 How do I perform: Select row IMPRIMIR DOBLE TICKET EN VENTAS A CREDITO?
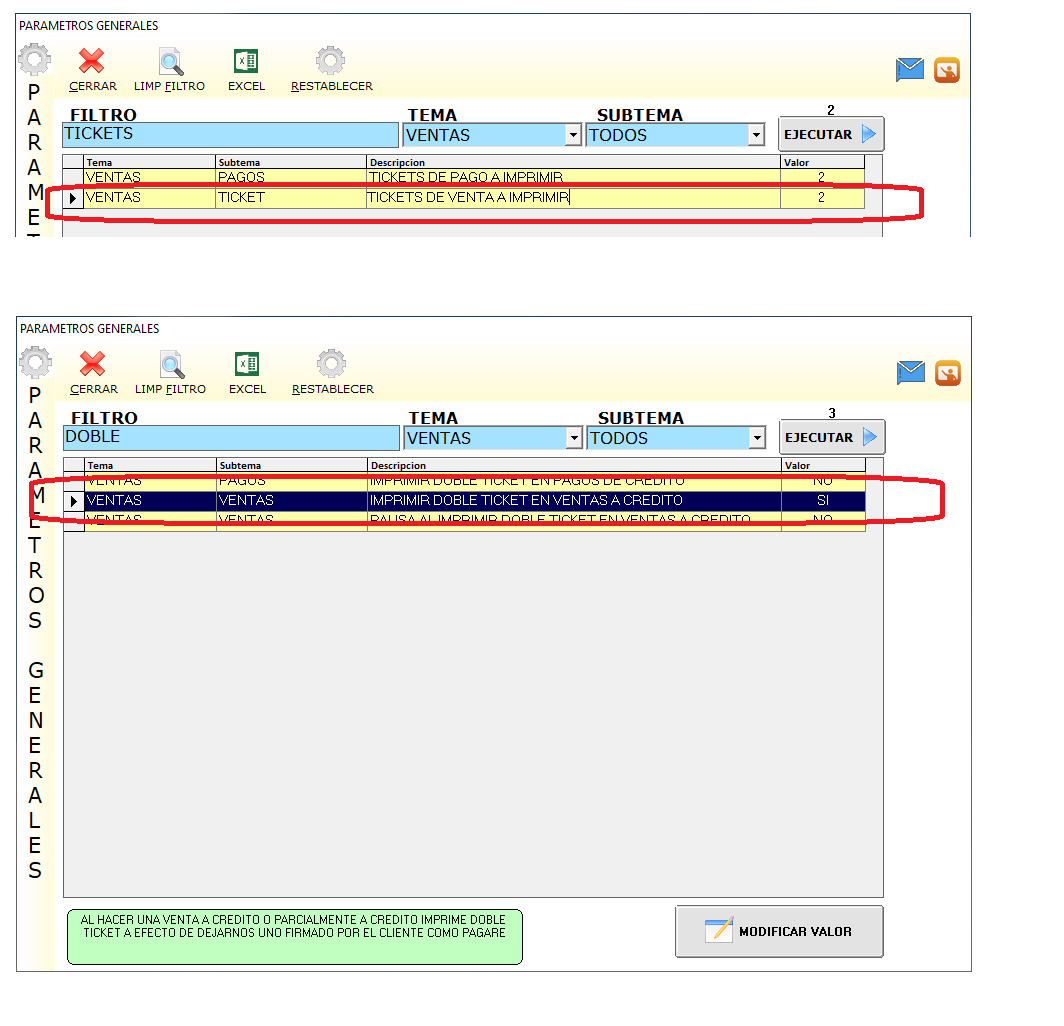[525, 500]
